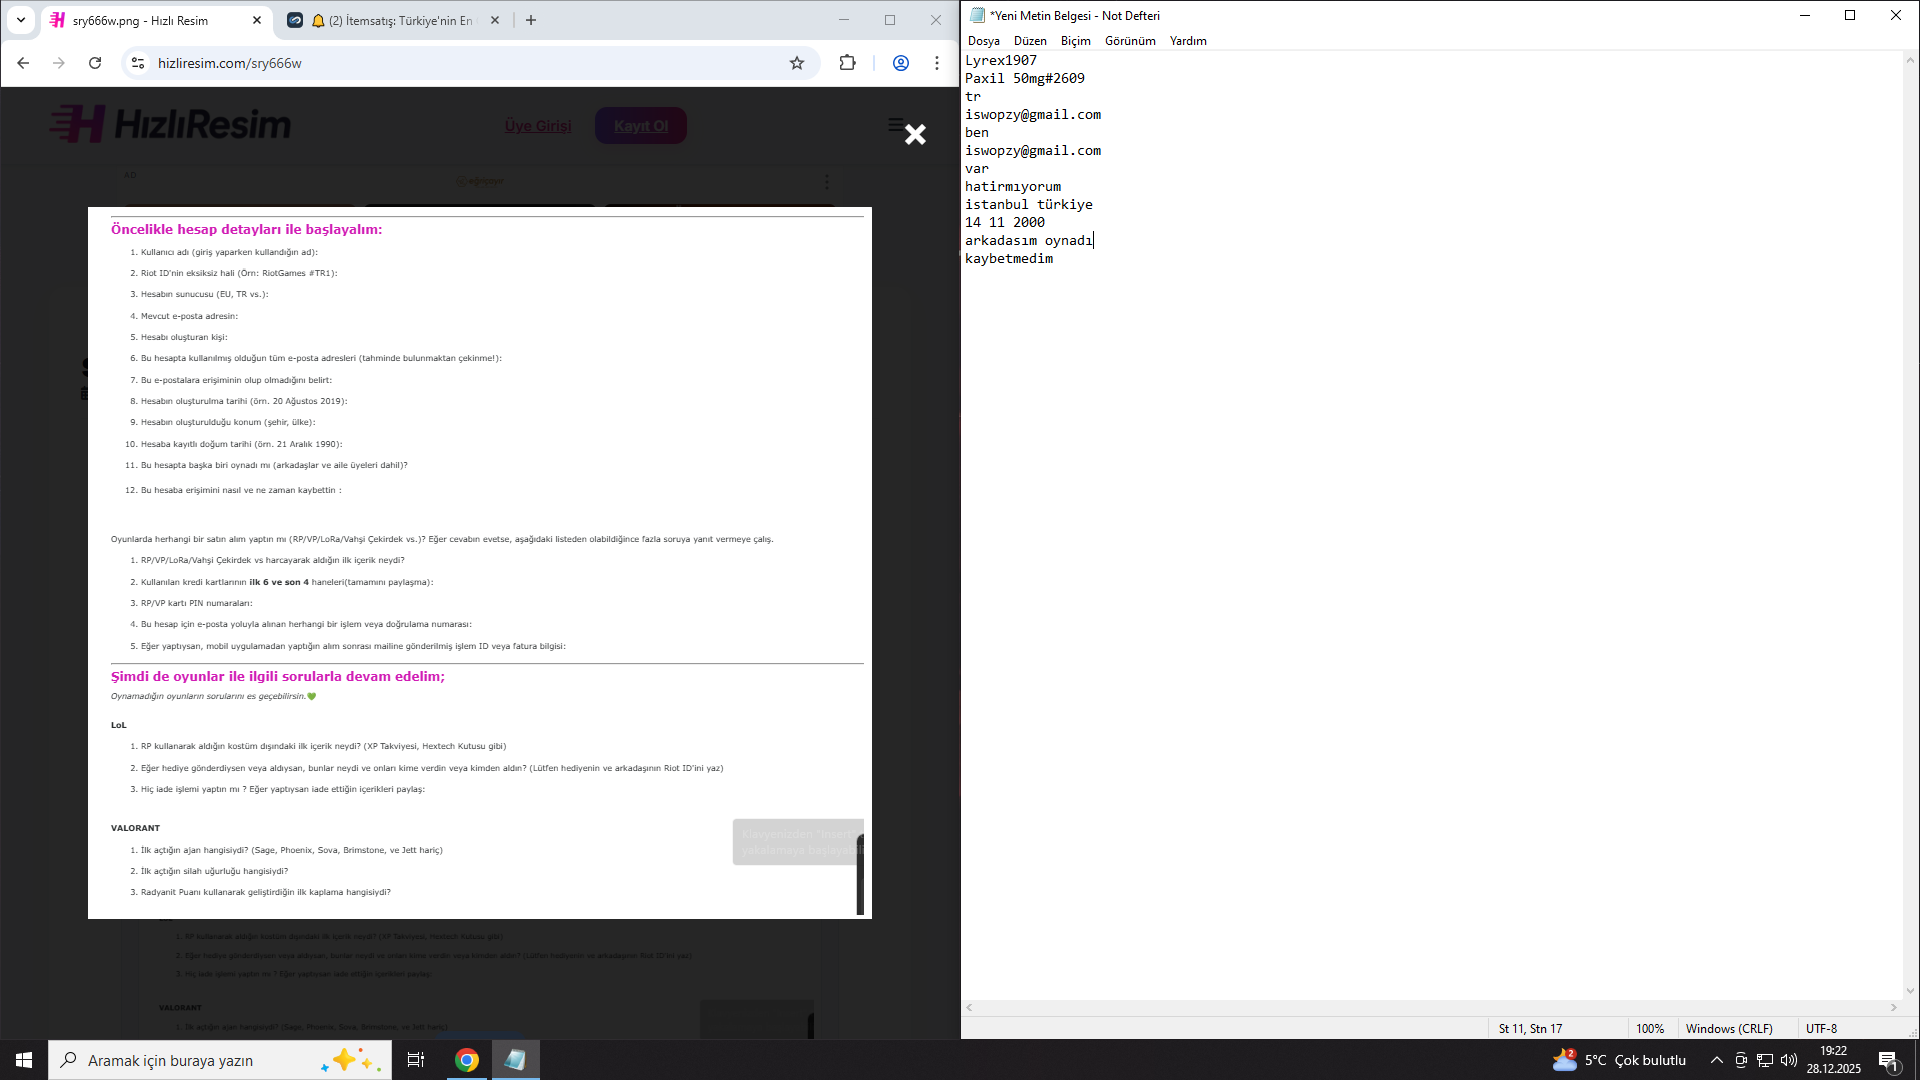Open Task View from the taskbar

point(416,1060)
